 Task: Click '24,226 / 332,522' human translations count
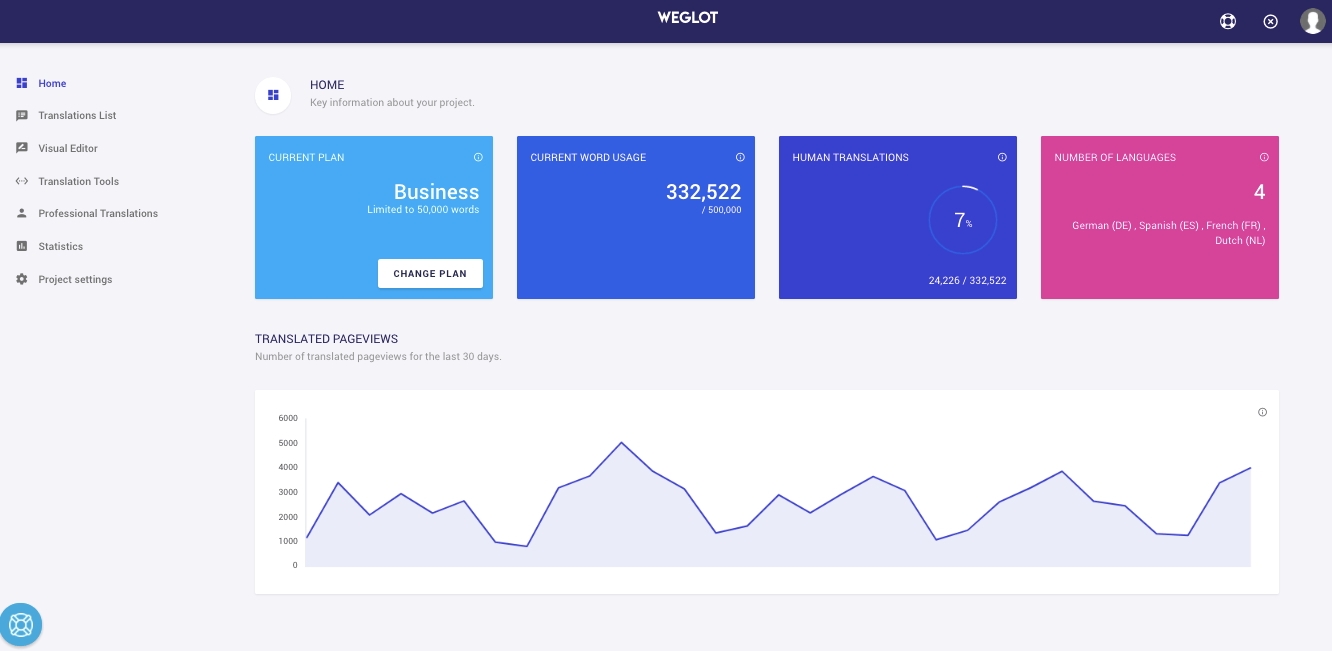(967, 281)
